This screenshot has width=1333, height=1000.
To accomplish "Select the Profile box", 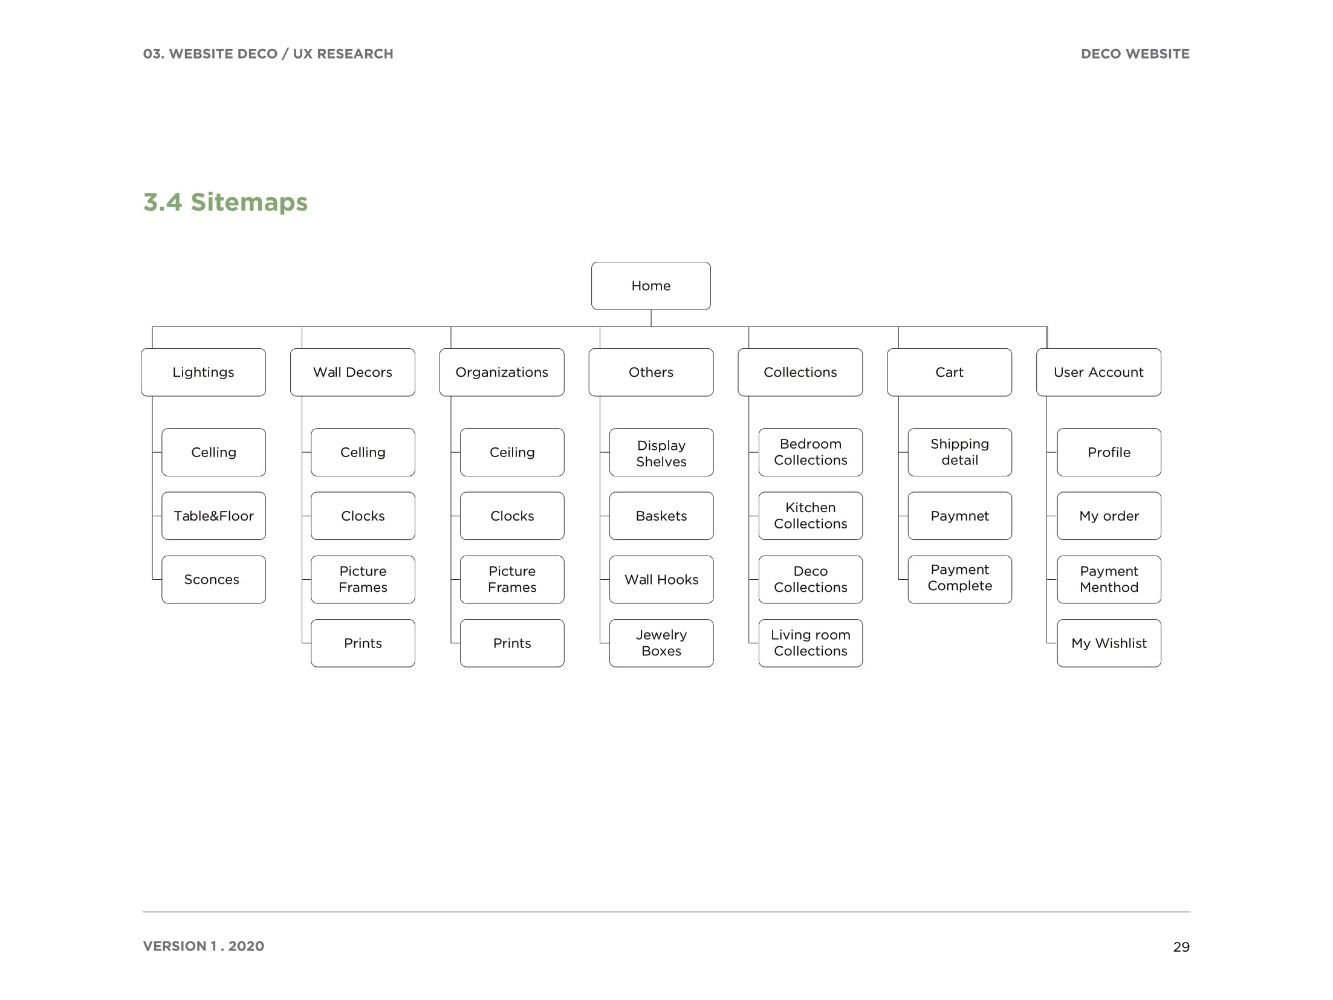I will click(1109, 453).
